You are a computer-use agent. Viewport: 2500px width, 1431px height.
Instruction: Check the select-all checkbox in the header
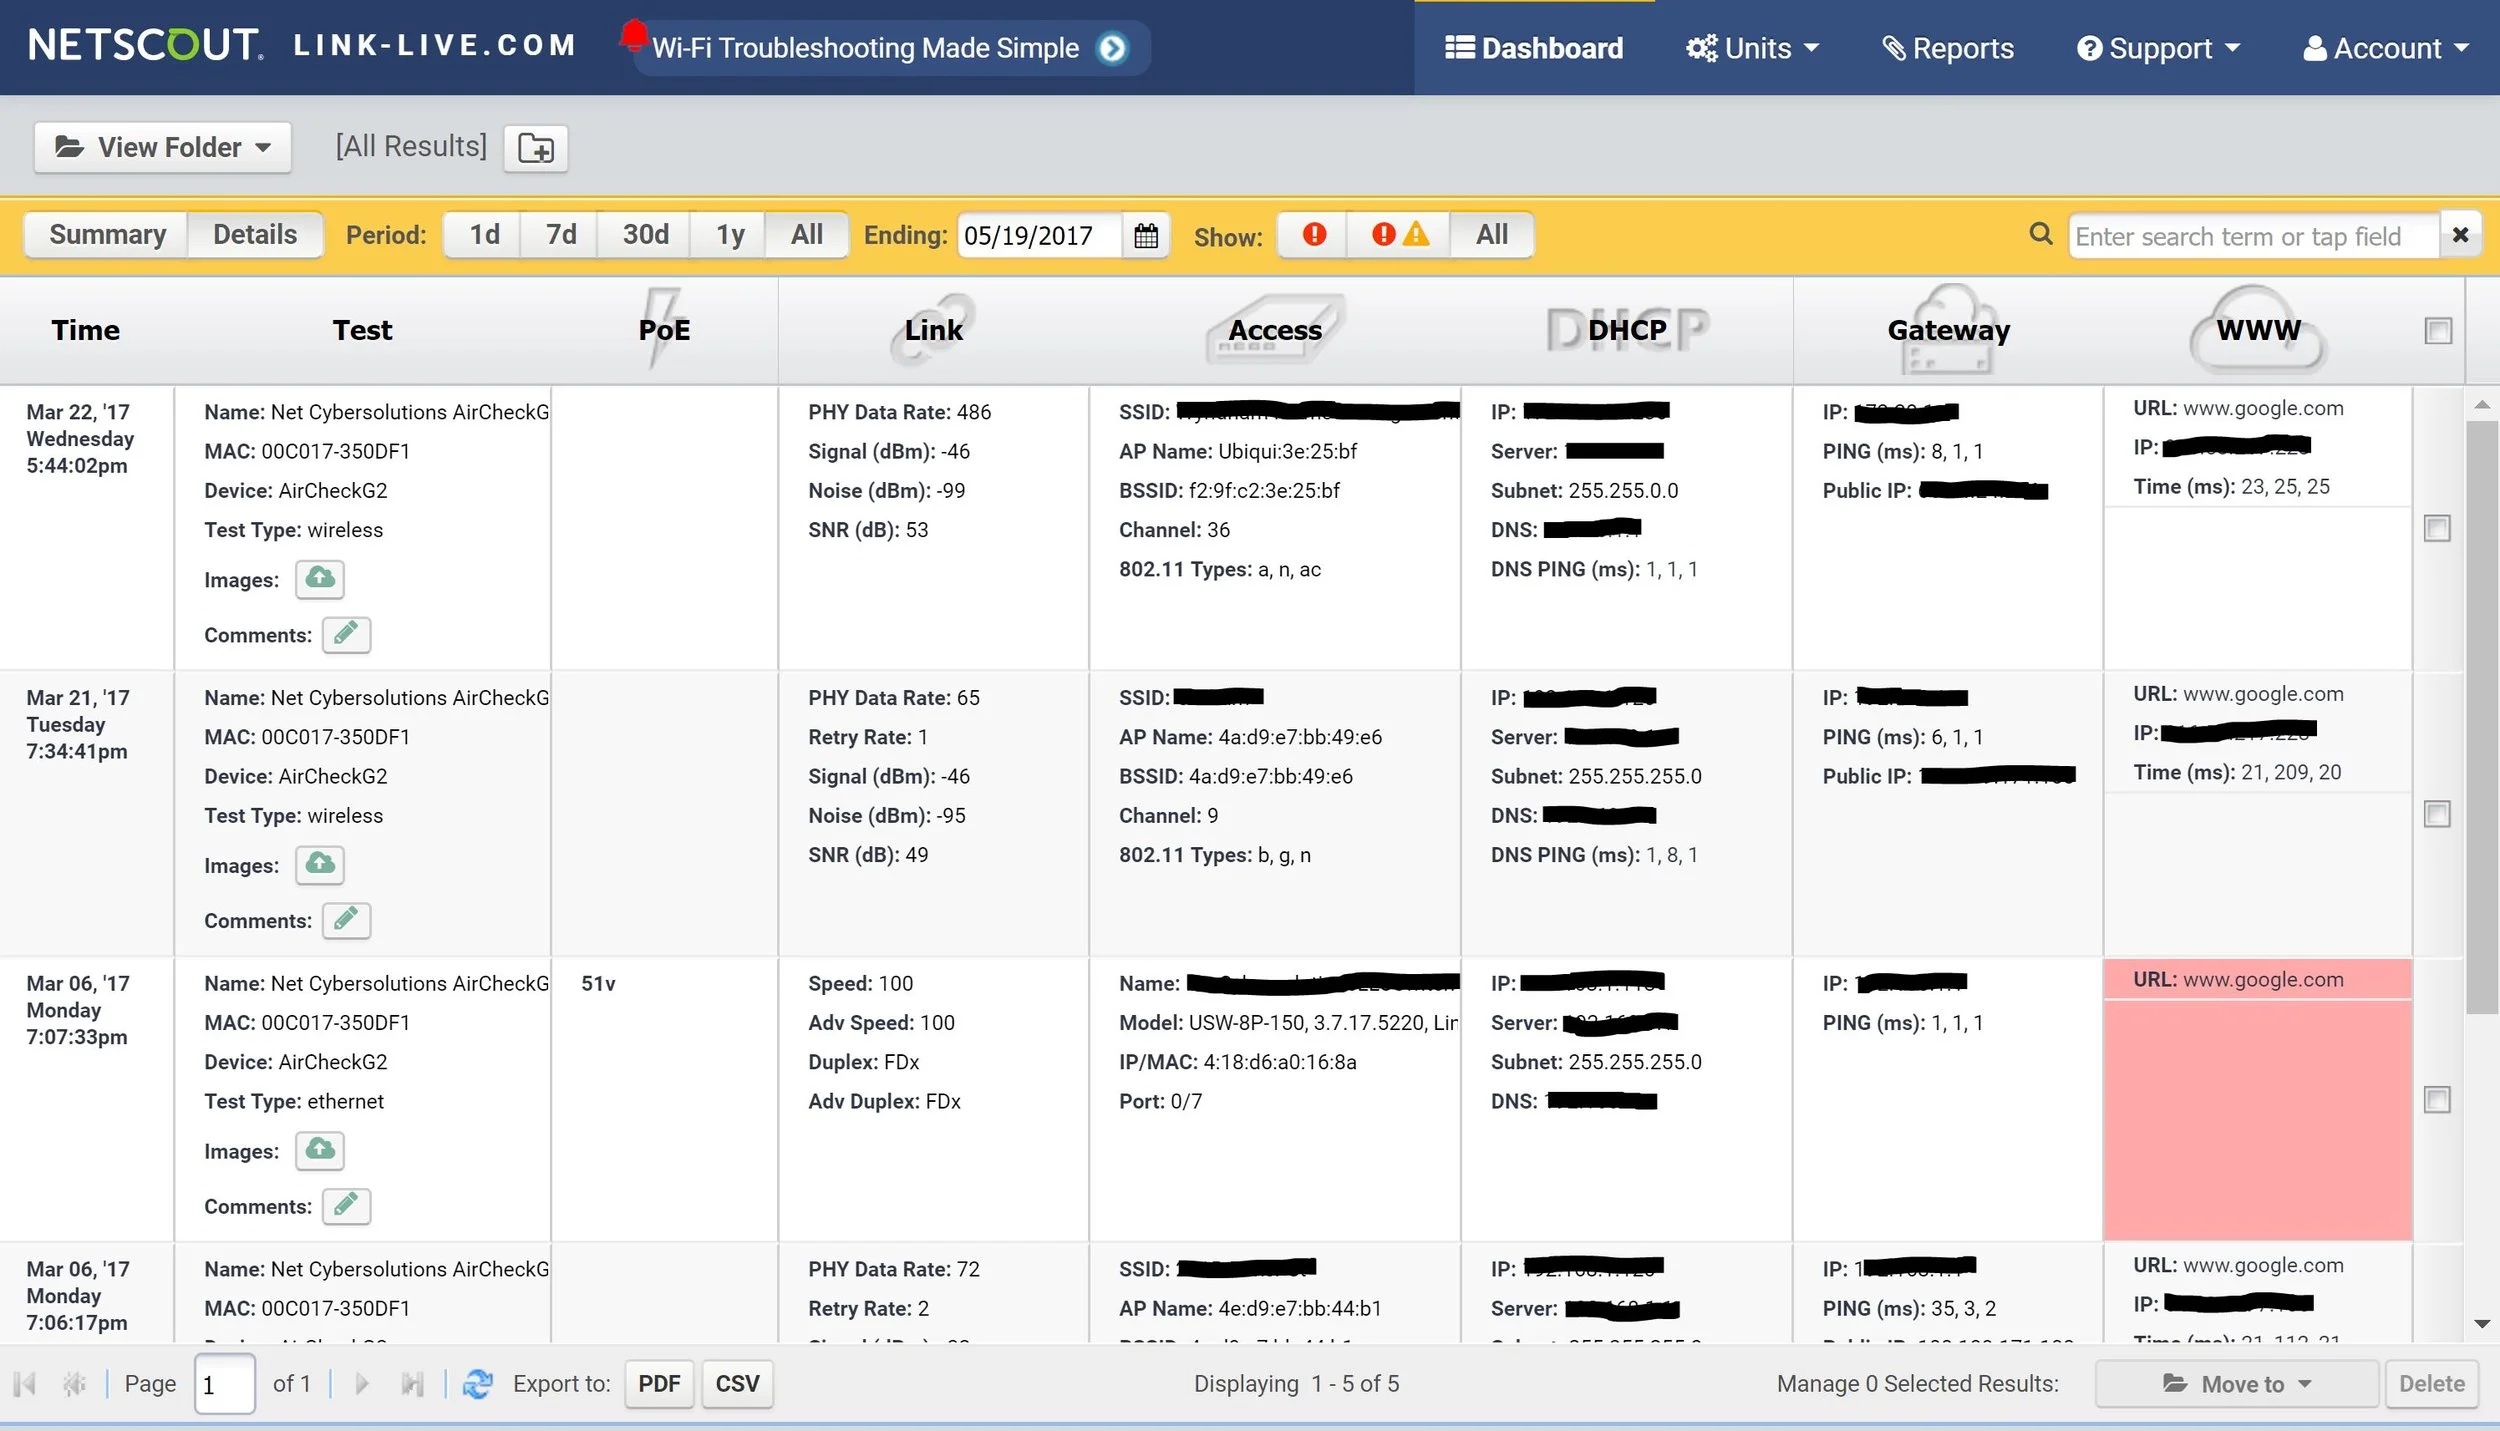2438,331
